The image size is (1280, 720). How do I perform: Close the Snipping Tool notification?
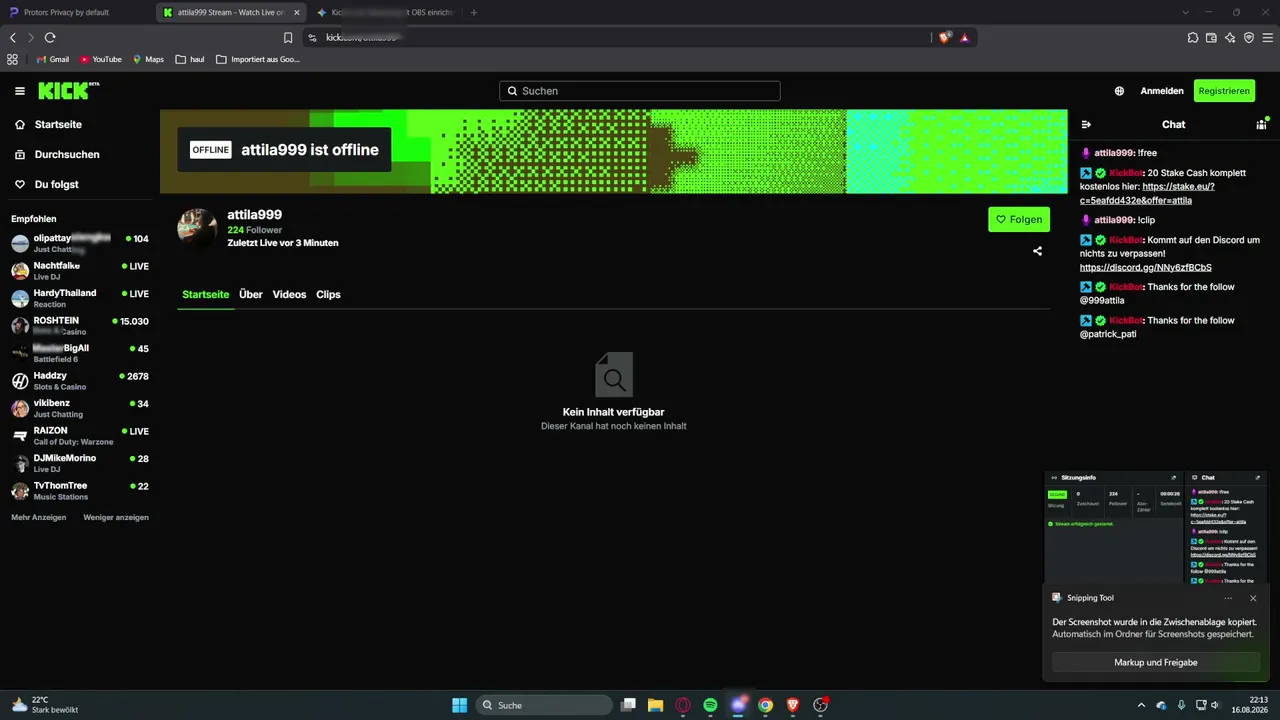(1253, 598)
